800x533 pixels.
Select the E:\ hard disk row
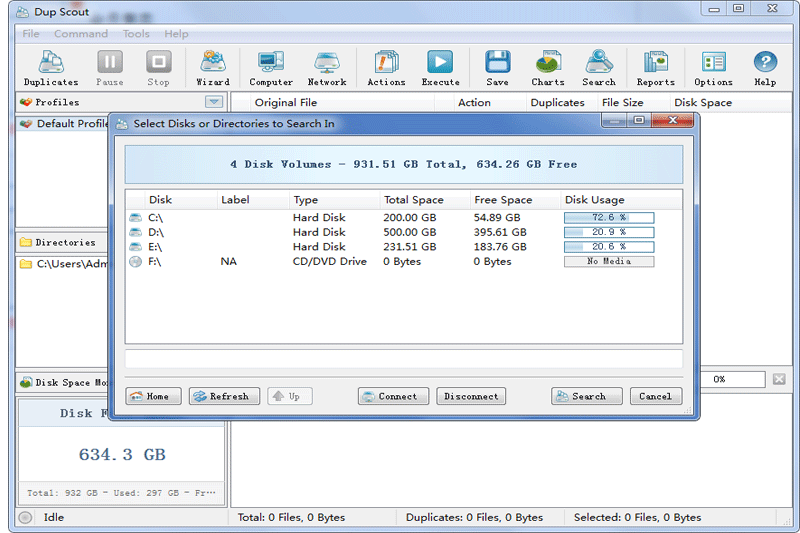pyautogui.click(x=403, y=247)
